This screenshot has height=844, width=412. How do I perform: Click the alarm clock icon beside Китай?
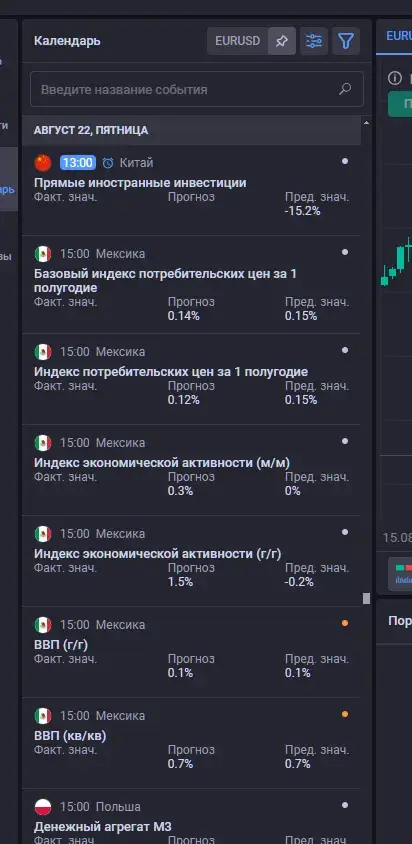pos(108,163)
